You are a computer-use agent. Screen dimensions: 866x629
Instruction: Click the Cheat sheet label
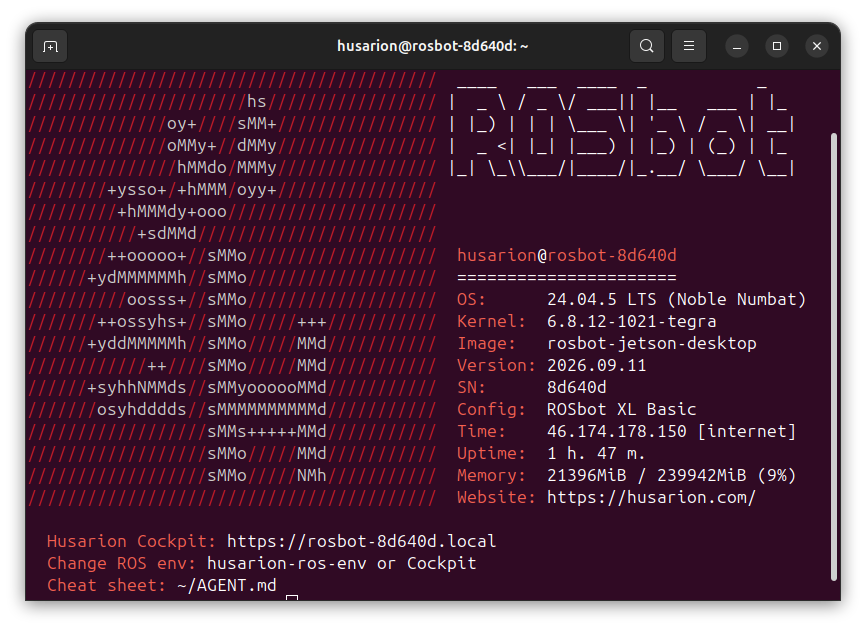(x=106, y=585)
